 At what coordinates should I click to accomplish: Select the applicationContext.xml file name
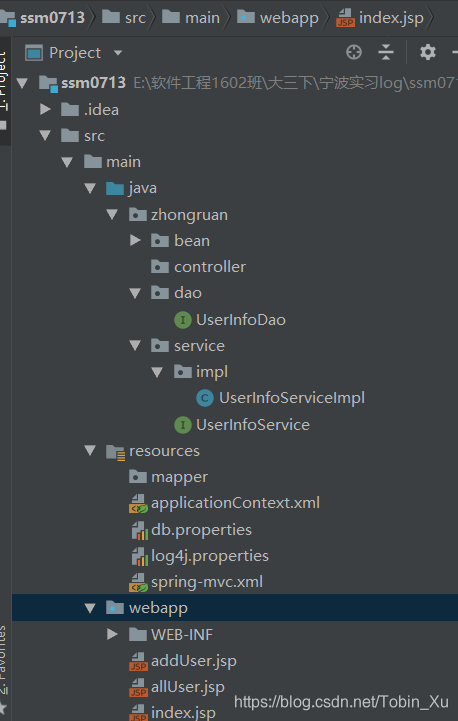click(235, 503)
